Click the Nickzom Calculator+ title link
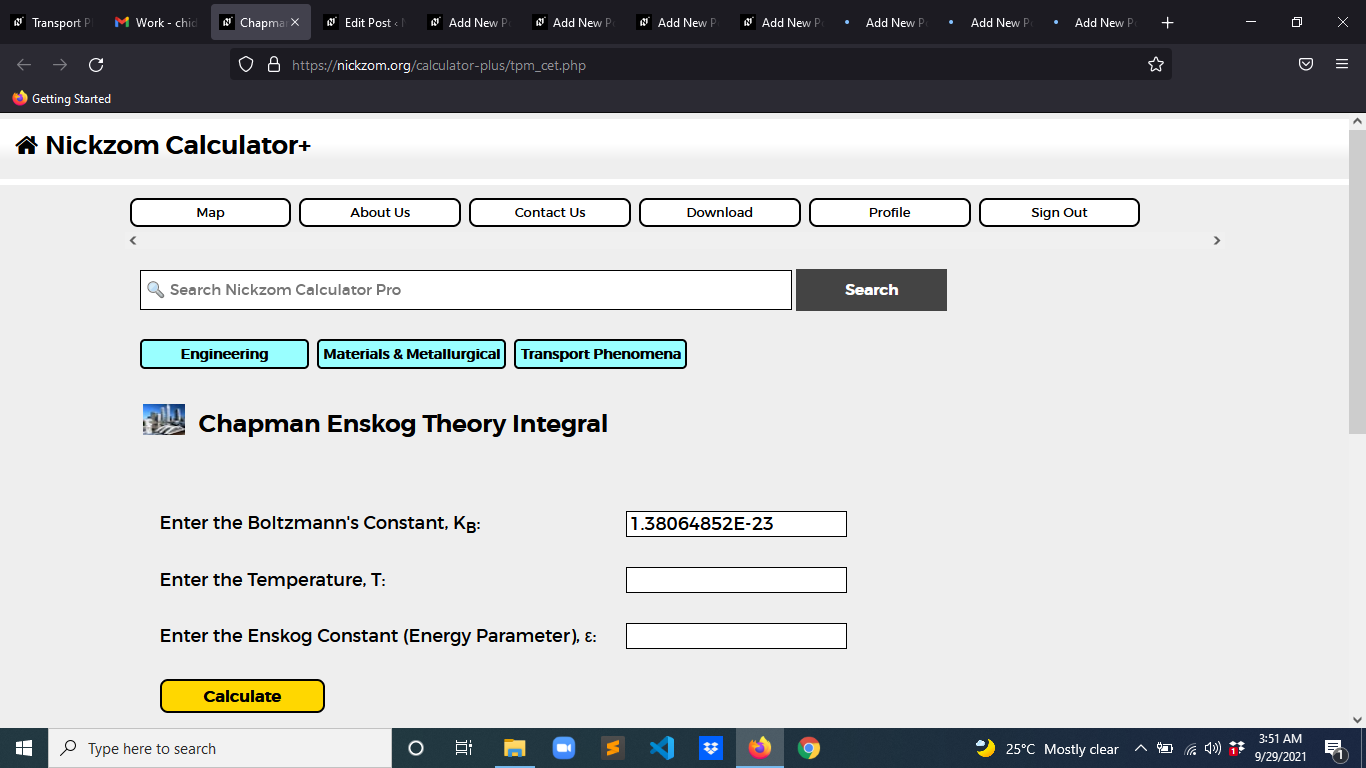The height and width of the screenshot is (768, 1366). coord(178,146)
